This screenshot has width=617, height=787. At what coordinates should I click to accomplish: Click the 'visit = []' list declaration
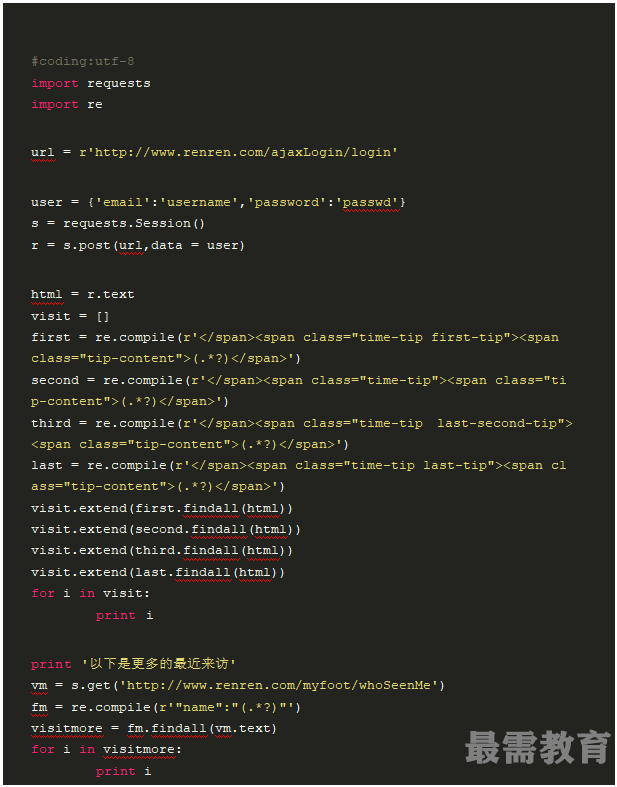click(x=70, y=316)
